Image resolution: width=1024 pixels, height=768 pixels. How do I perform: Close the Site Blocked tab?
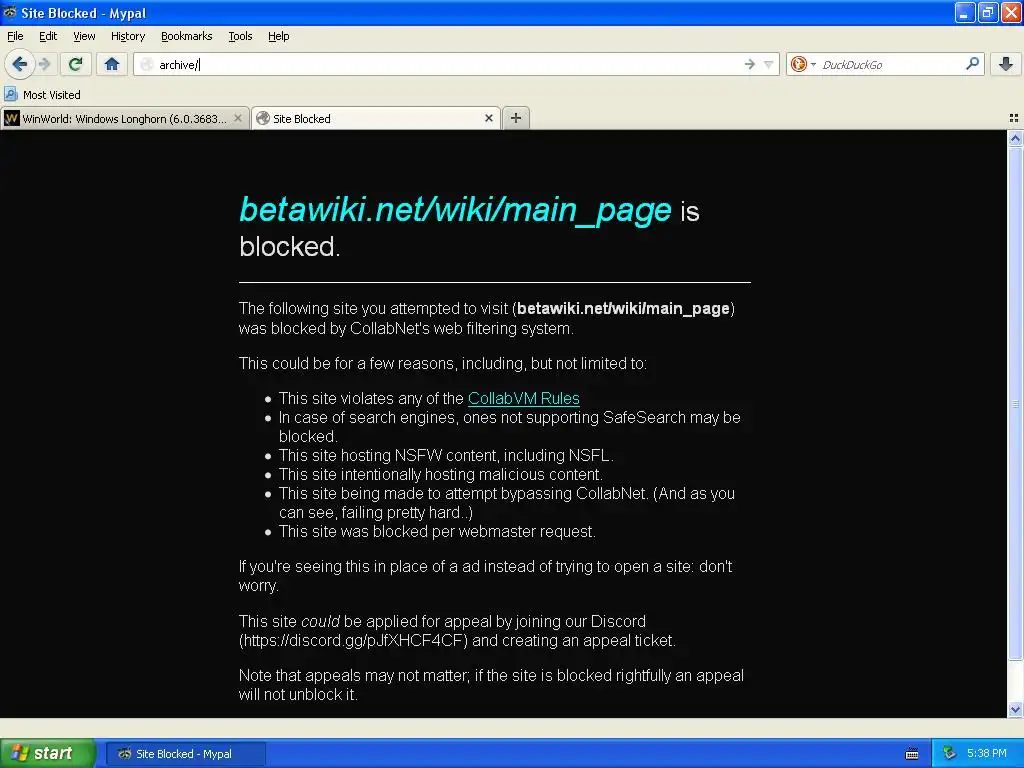(488, 118)
